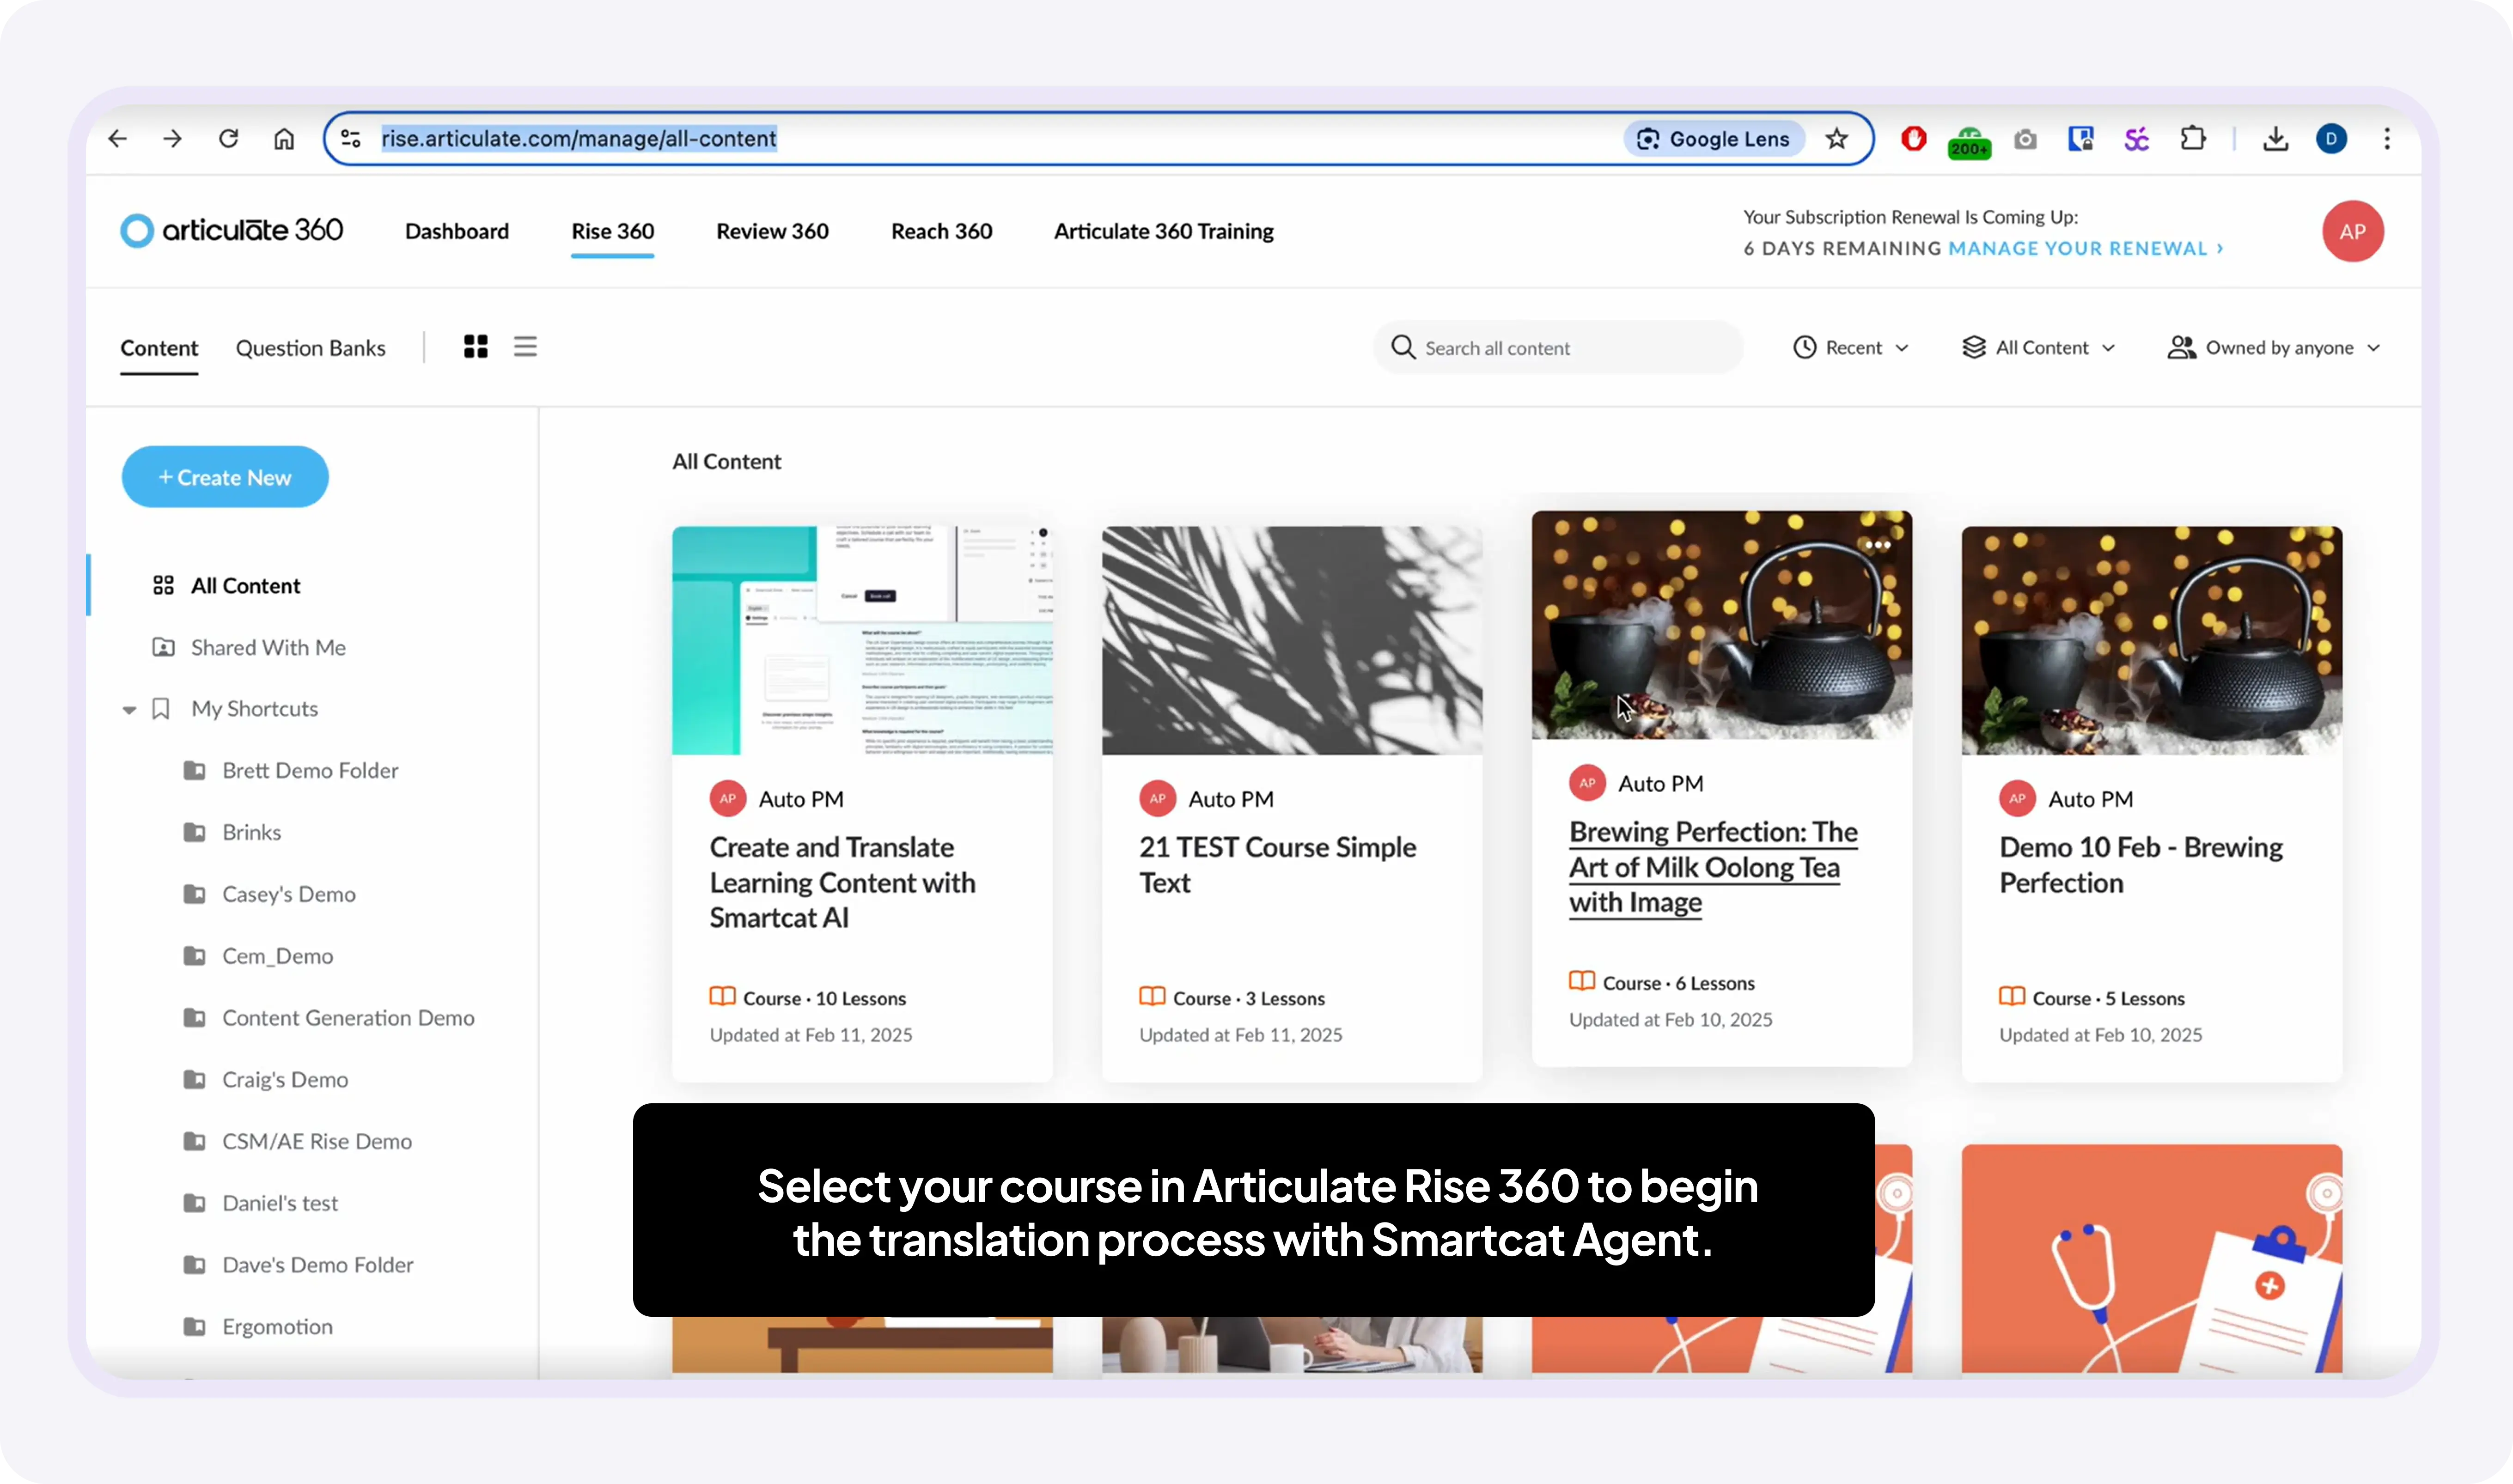Open the browser extensions puzzle icon
Screen dimensions: 2513x1484
tap(2193, 138)
